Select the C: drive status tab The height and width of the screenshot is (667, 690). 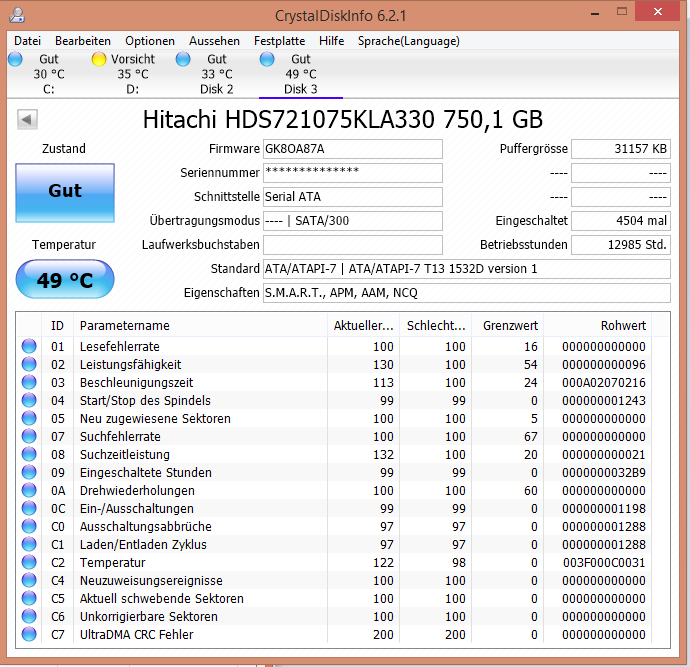point(49,74)
